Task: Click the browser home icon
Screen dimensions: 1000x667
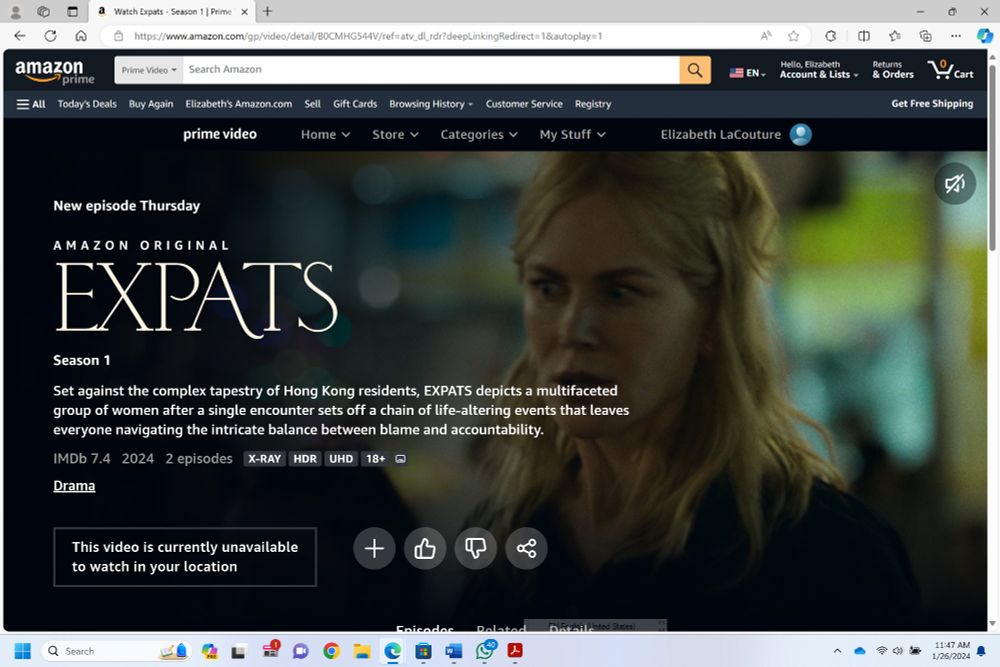Action: pos(81,36)
